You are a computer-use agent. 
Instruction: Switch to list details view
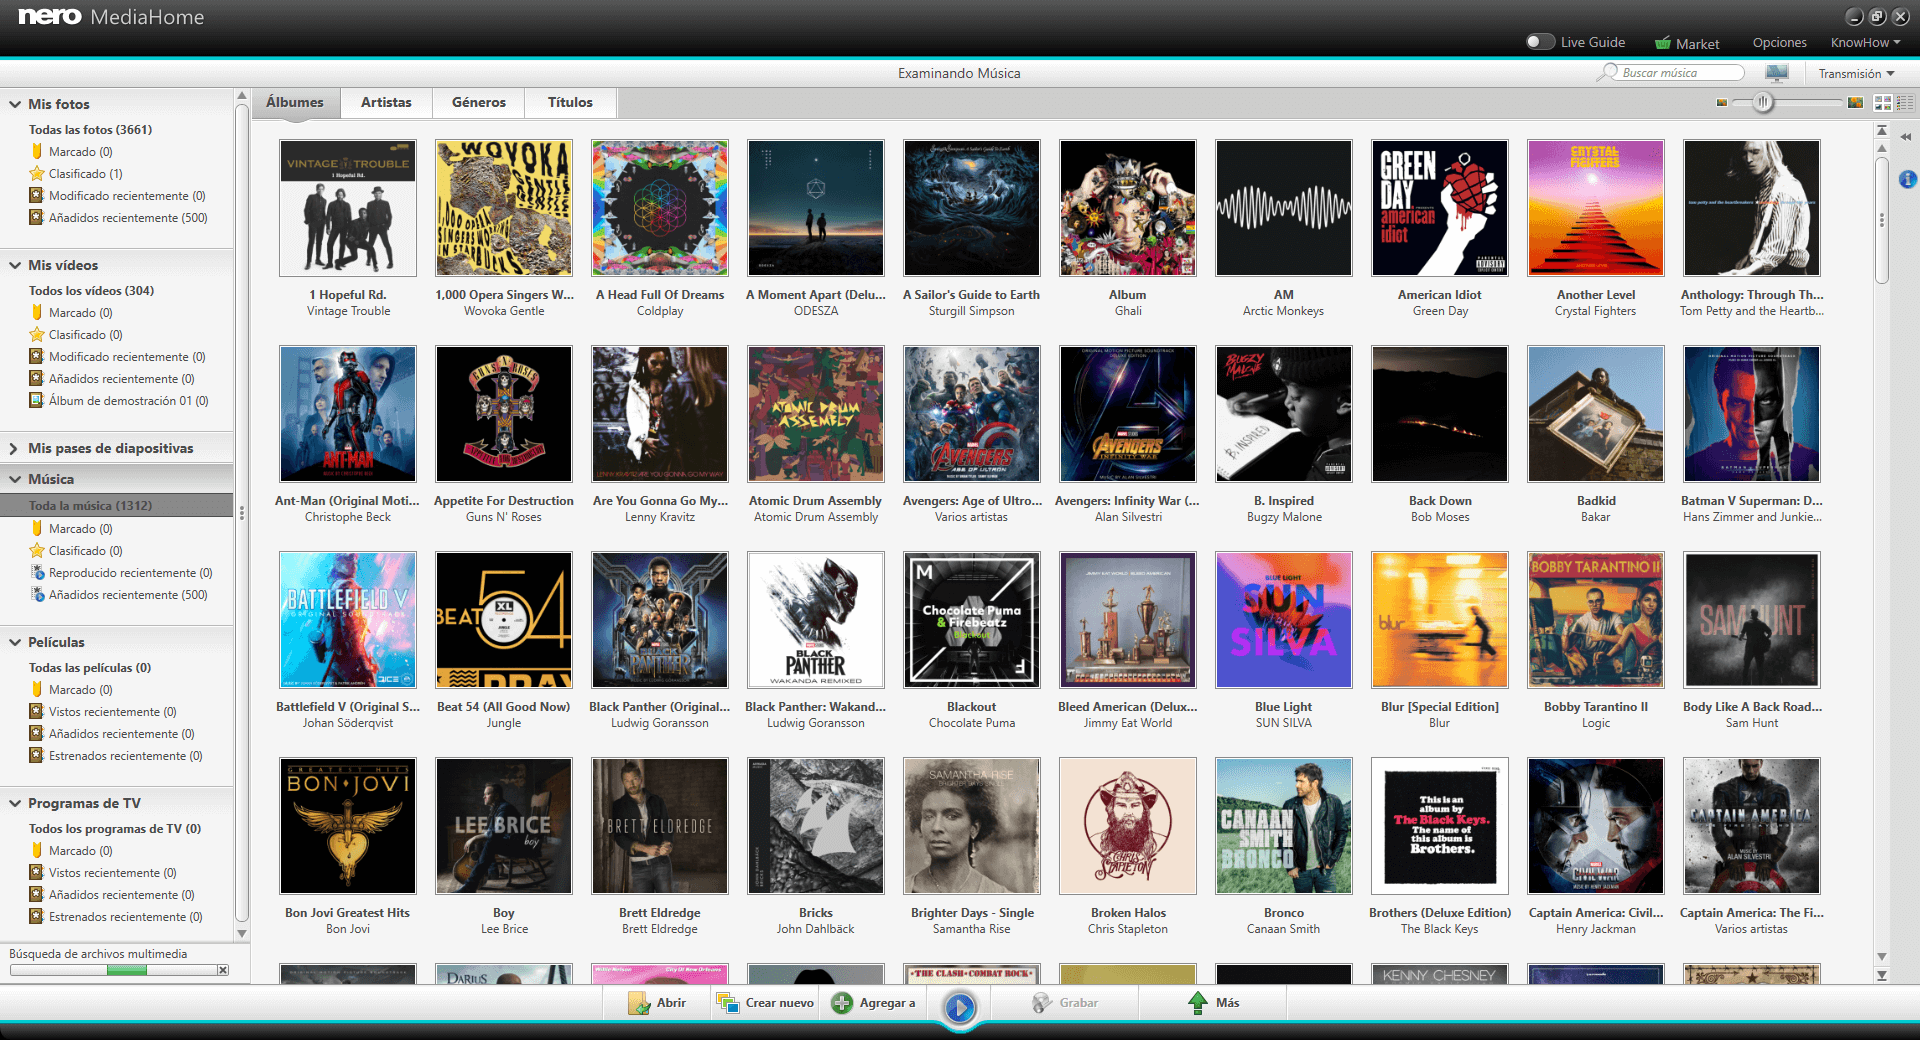tap(1905, 103)
